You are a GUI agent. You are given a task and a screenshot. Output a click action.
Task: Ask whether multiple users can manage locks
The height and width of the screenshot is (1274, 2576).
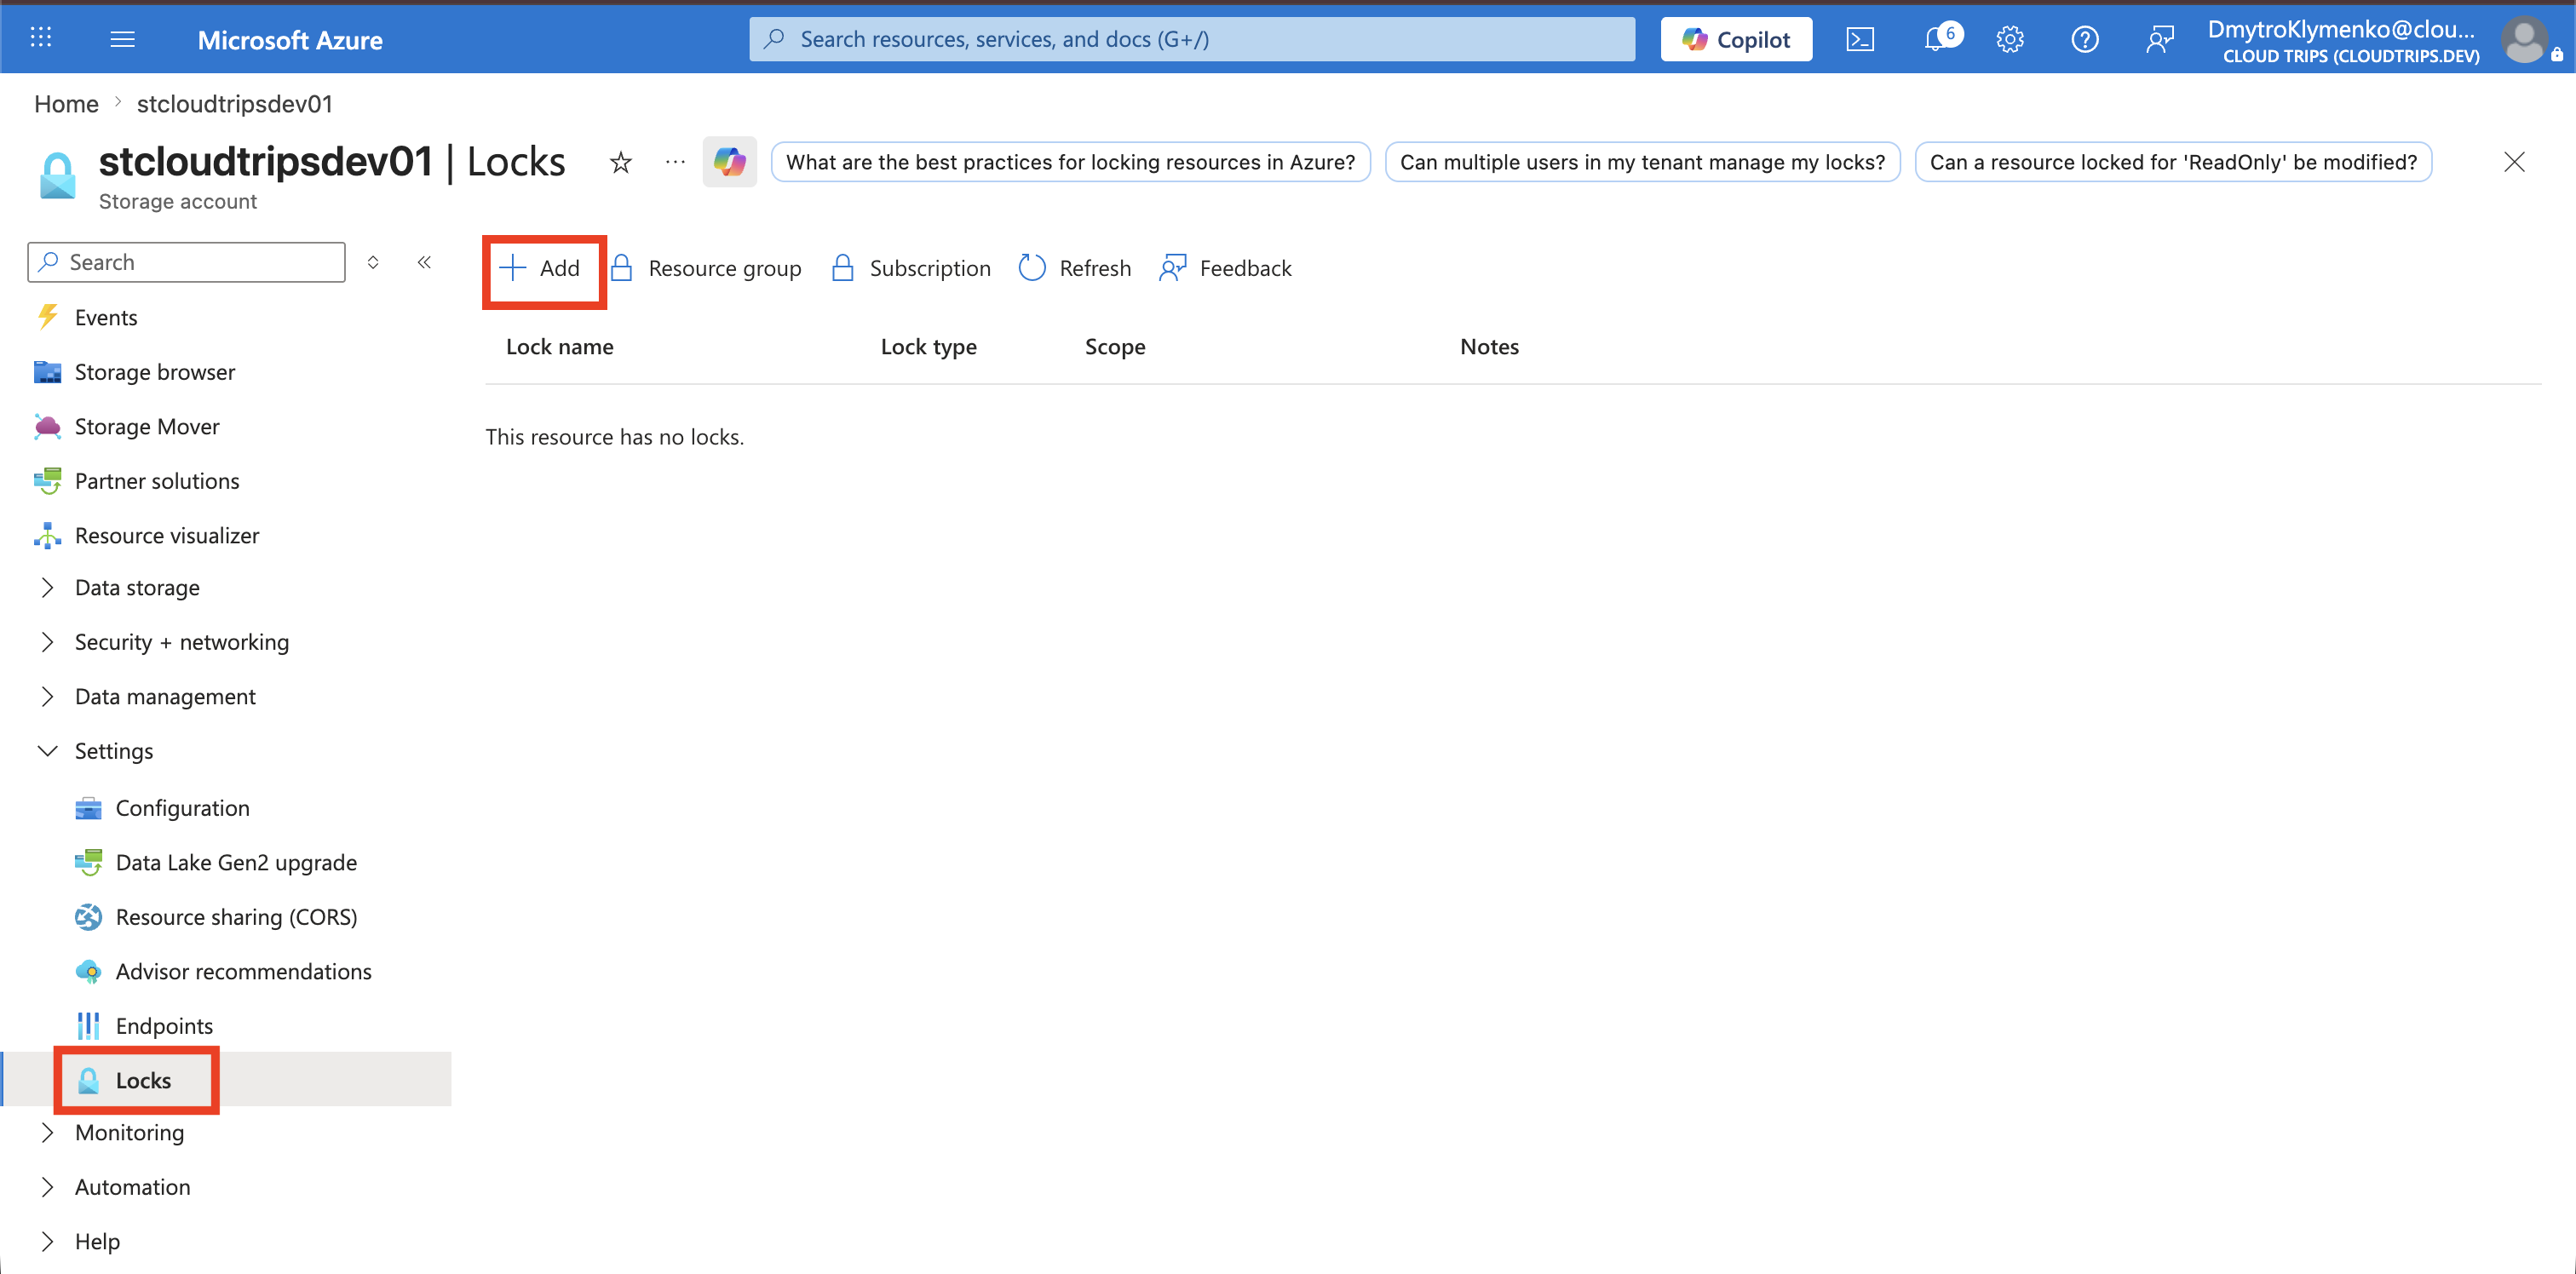pos(1642,162)
